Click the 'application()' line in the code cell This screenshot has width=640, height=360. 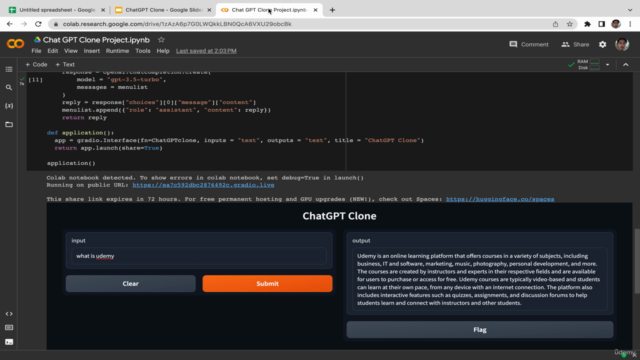point(71,163)
